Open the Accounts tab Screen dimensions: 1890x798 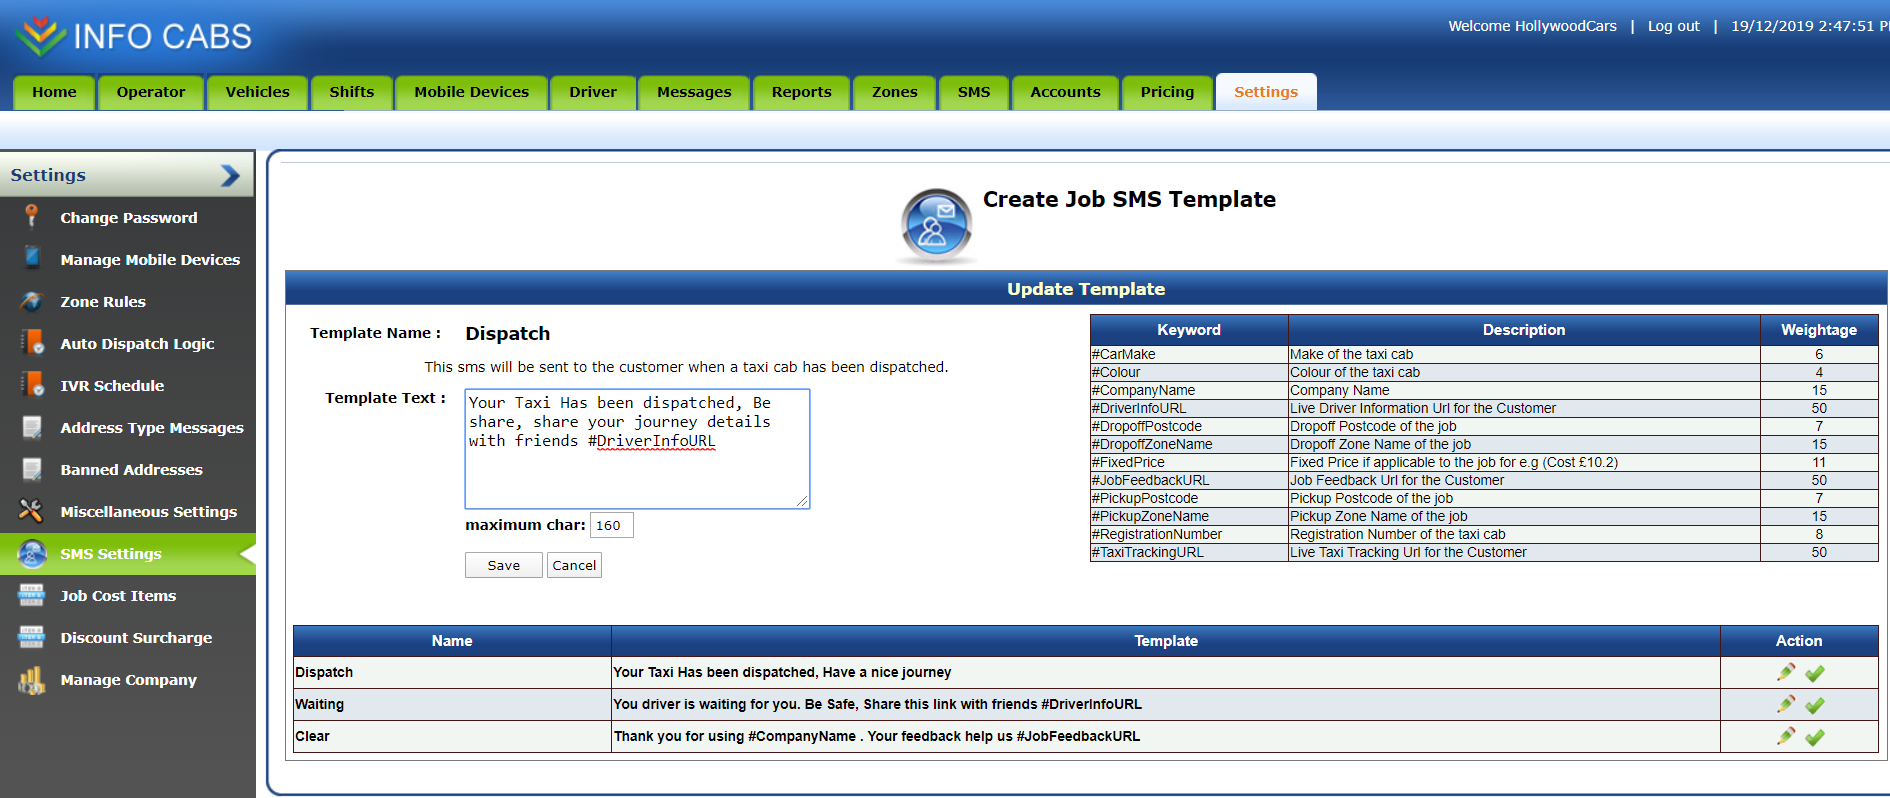1065,92
